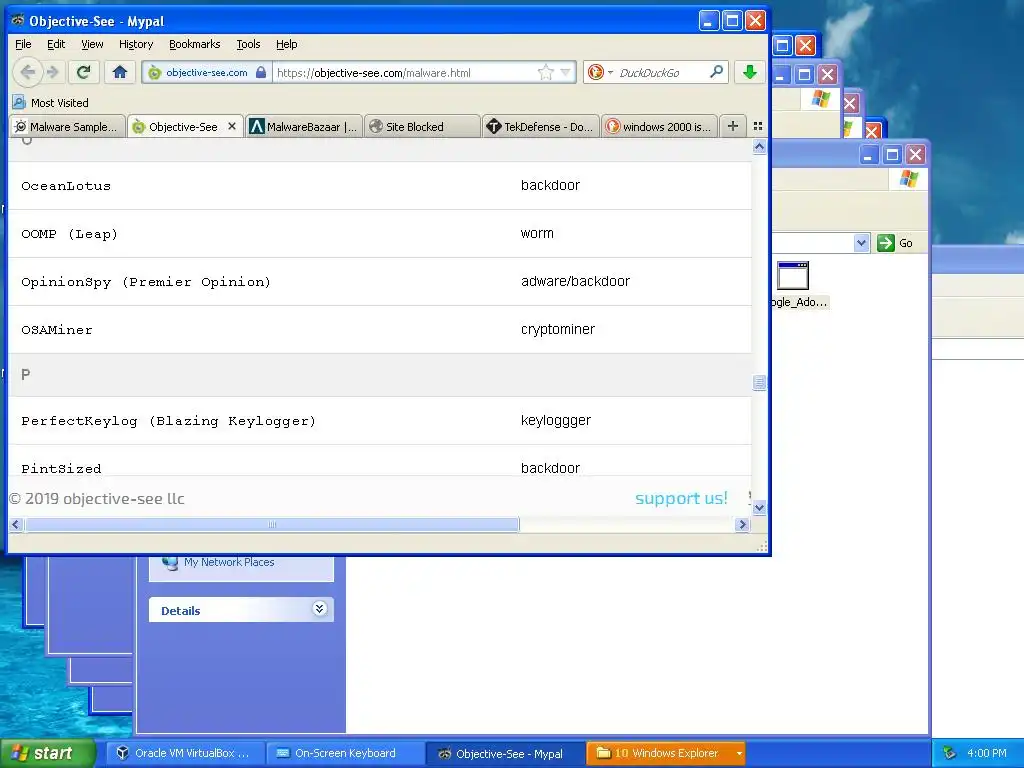Select the PerfectKeylog (Blazing Keylogger) entry
The image size is (1024, 768).
[380, 421]
